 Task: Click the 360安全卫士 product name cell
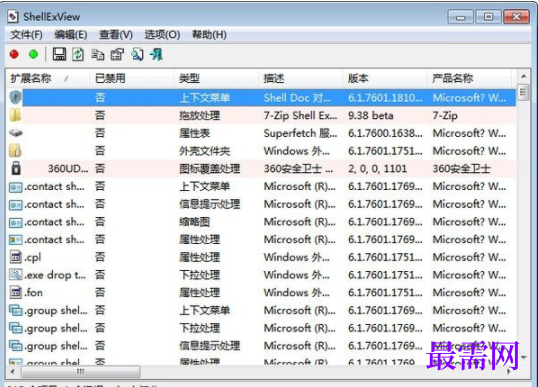click(x=461, y=168)
